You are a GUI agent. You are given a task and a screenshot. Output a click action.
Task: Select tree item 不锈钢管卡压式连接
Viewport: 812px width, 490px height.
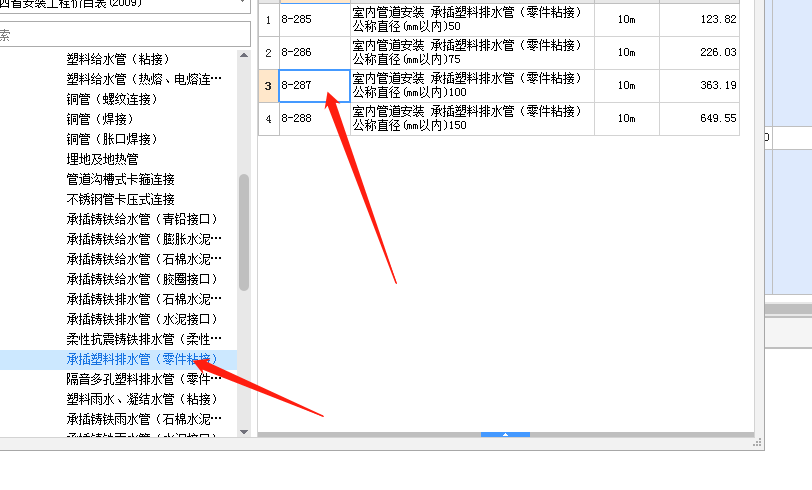click(x=121, y=199)
